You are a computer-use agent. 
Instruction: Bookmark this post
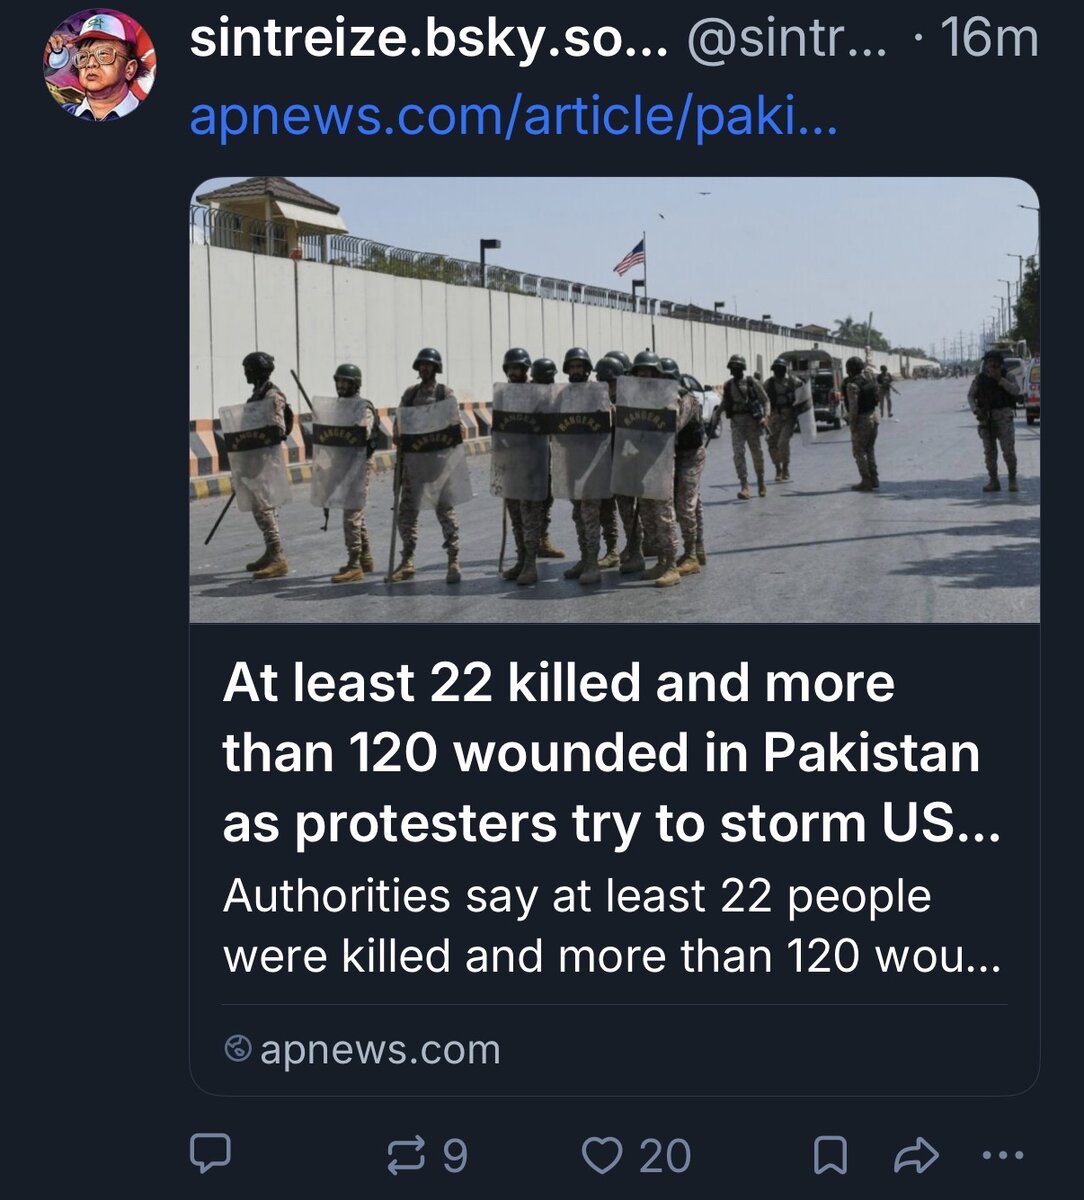(x=828, y=1156)
